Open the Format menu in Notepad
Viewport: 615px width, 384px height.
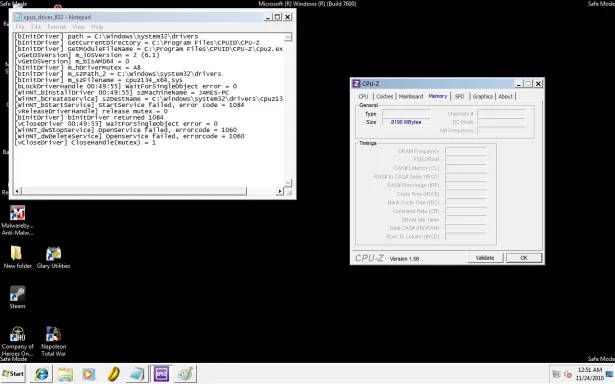point(56,27)
